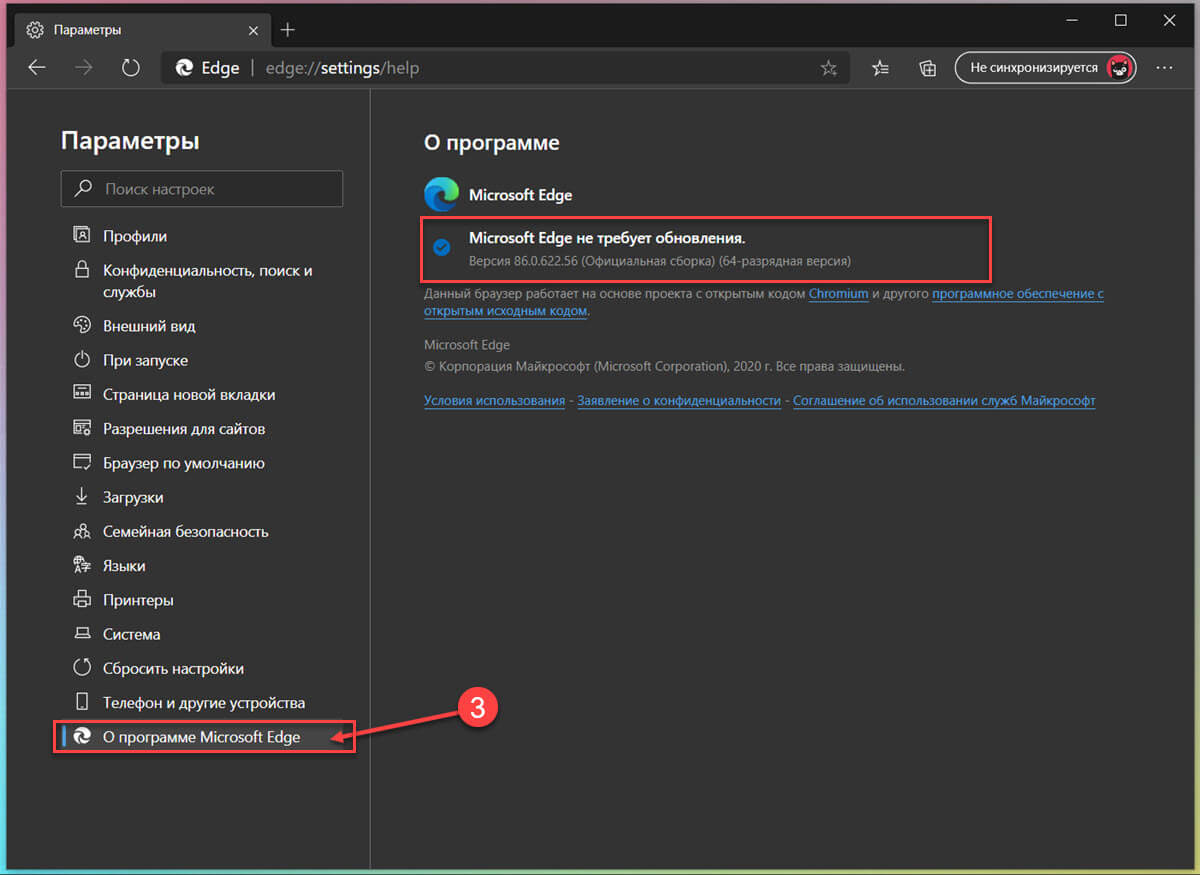This screenshot has height=875, width=1200.
Task: Click the Не синхронизируется profile button
Action: (1046, 68)
